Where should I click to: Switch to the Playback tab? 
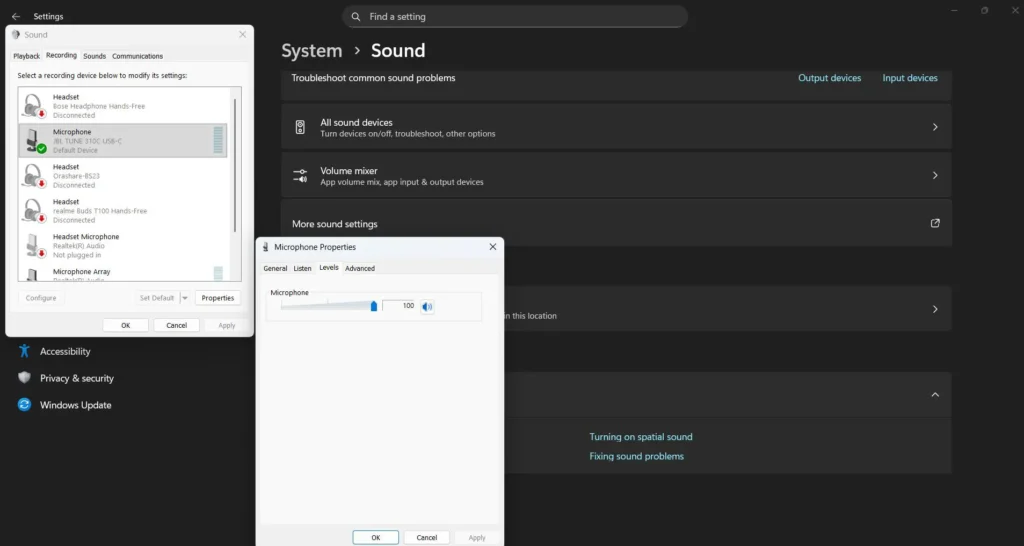click(x=27, y=56)
